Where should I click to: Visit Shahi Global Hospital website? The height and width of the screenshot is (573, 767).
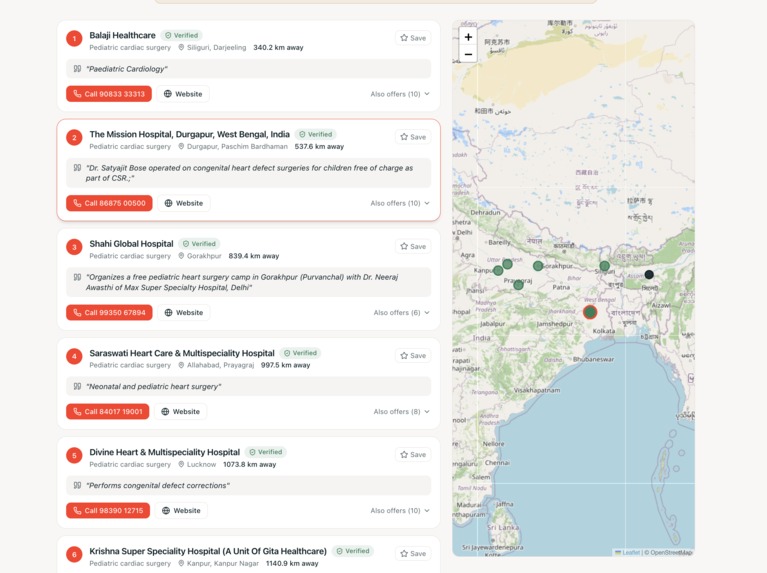[184, 313]
